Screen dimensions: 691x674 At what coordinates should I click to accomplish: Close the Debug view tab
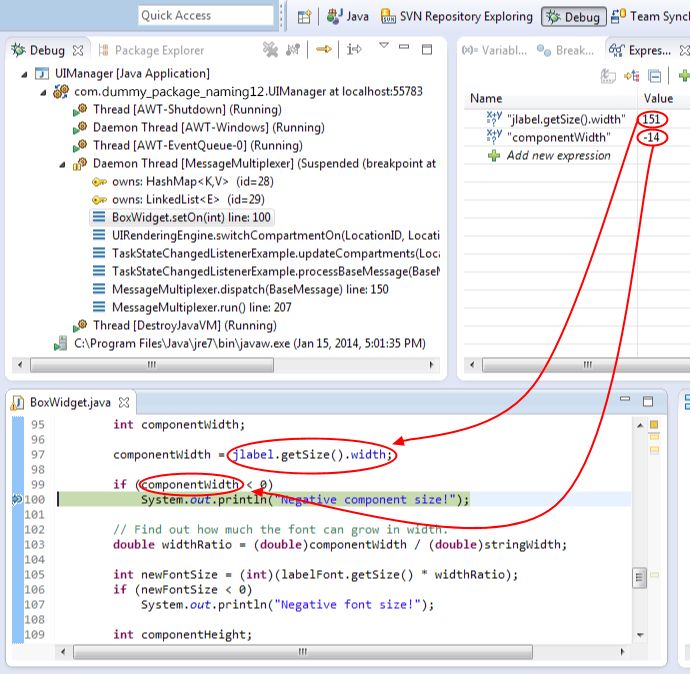(78, 51)
